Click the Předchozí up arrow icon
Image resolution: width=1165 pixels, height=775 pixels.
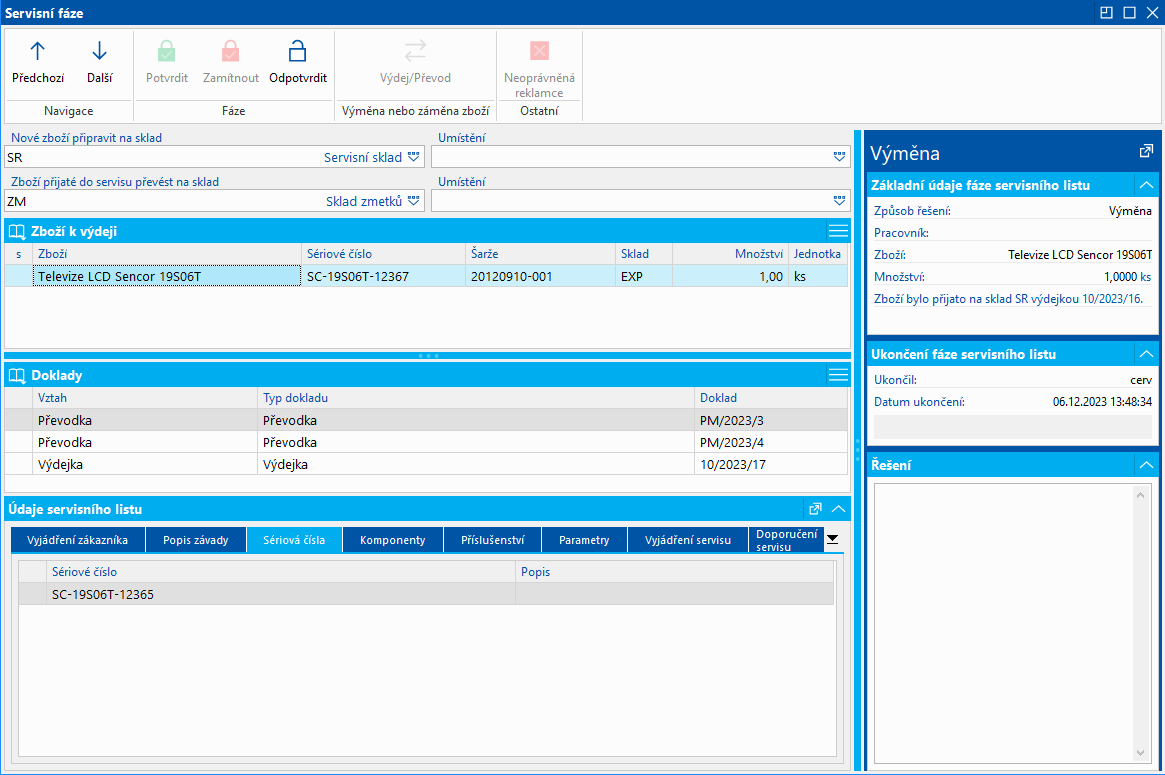pyautogui.click(x=38, y=51)
